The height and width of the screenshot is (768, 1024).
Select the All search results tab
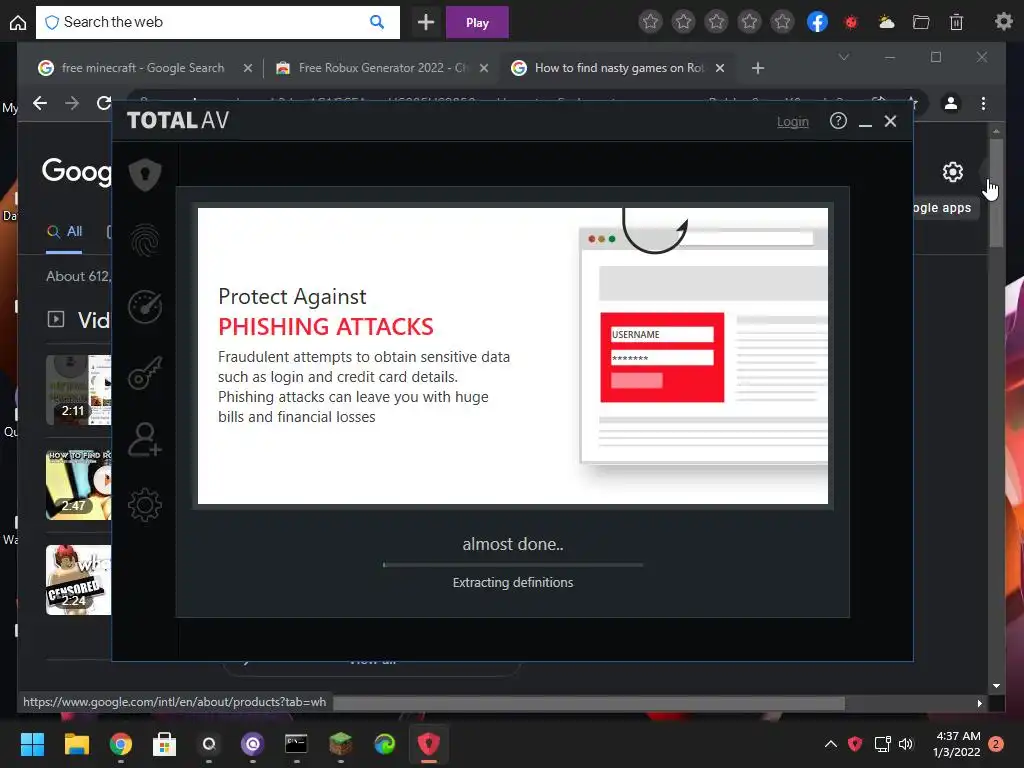(65, 232)
